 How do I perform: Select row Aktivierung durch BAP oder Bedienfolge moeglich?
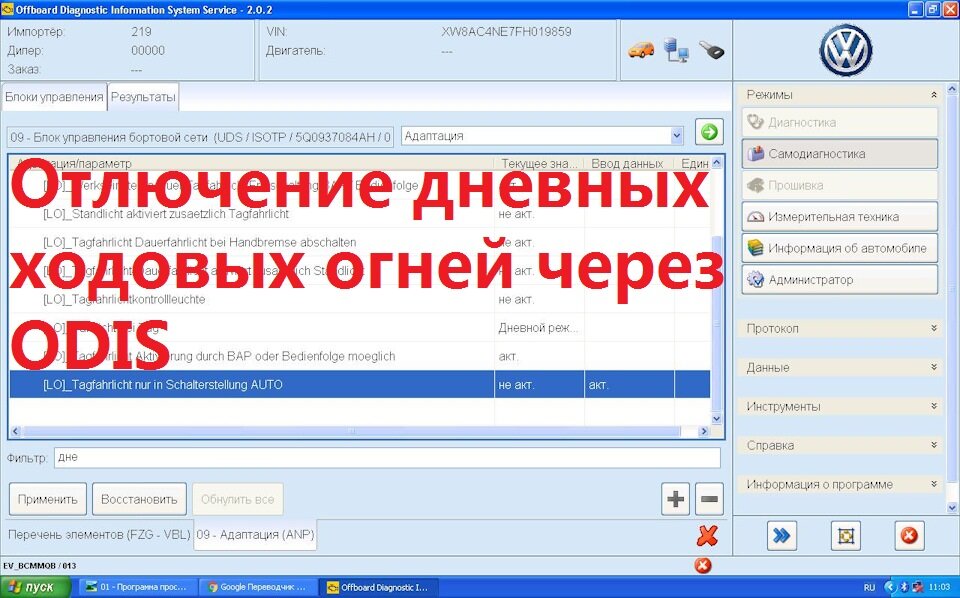pyautogui.click(x=360, y=356)
